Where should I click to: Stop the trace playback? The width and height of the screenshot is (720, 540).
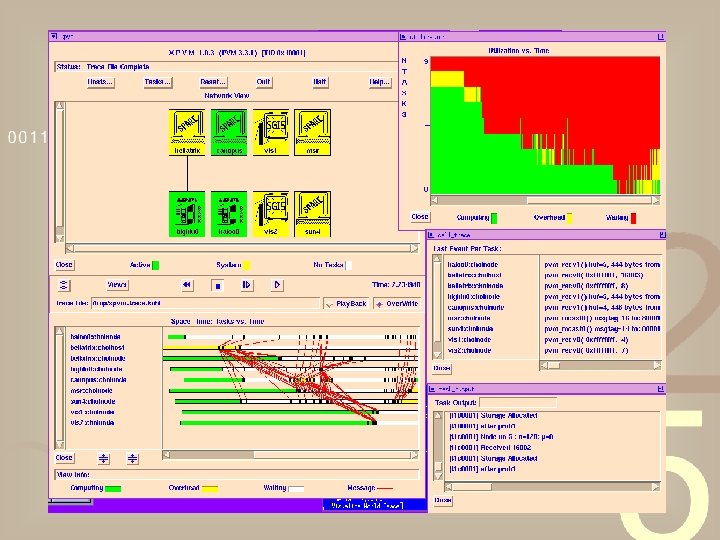coord(218,286)
